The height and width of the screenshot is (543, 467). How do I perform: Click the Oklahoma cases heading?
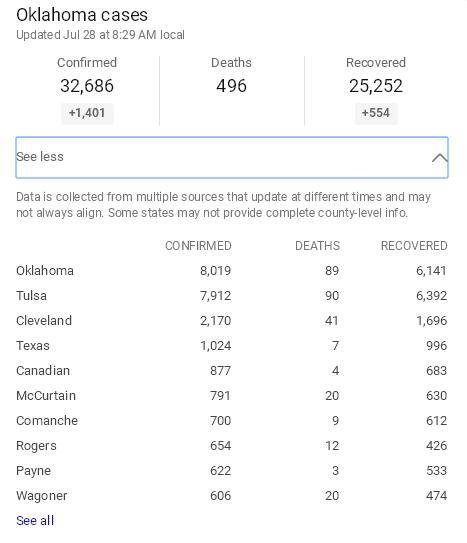pos(82,15)
